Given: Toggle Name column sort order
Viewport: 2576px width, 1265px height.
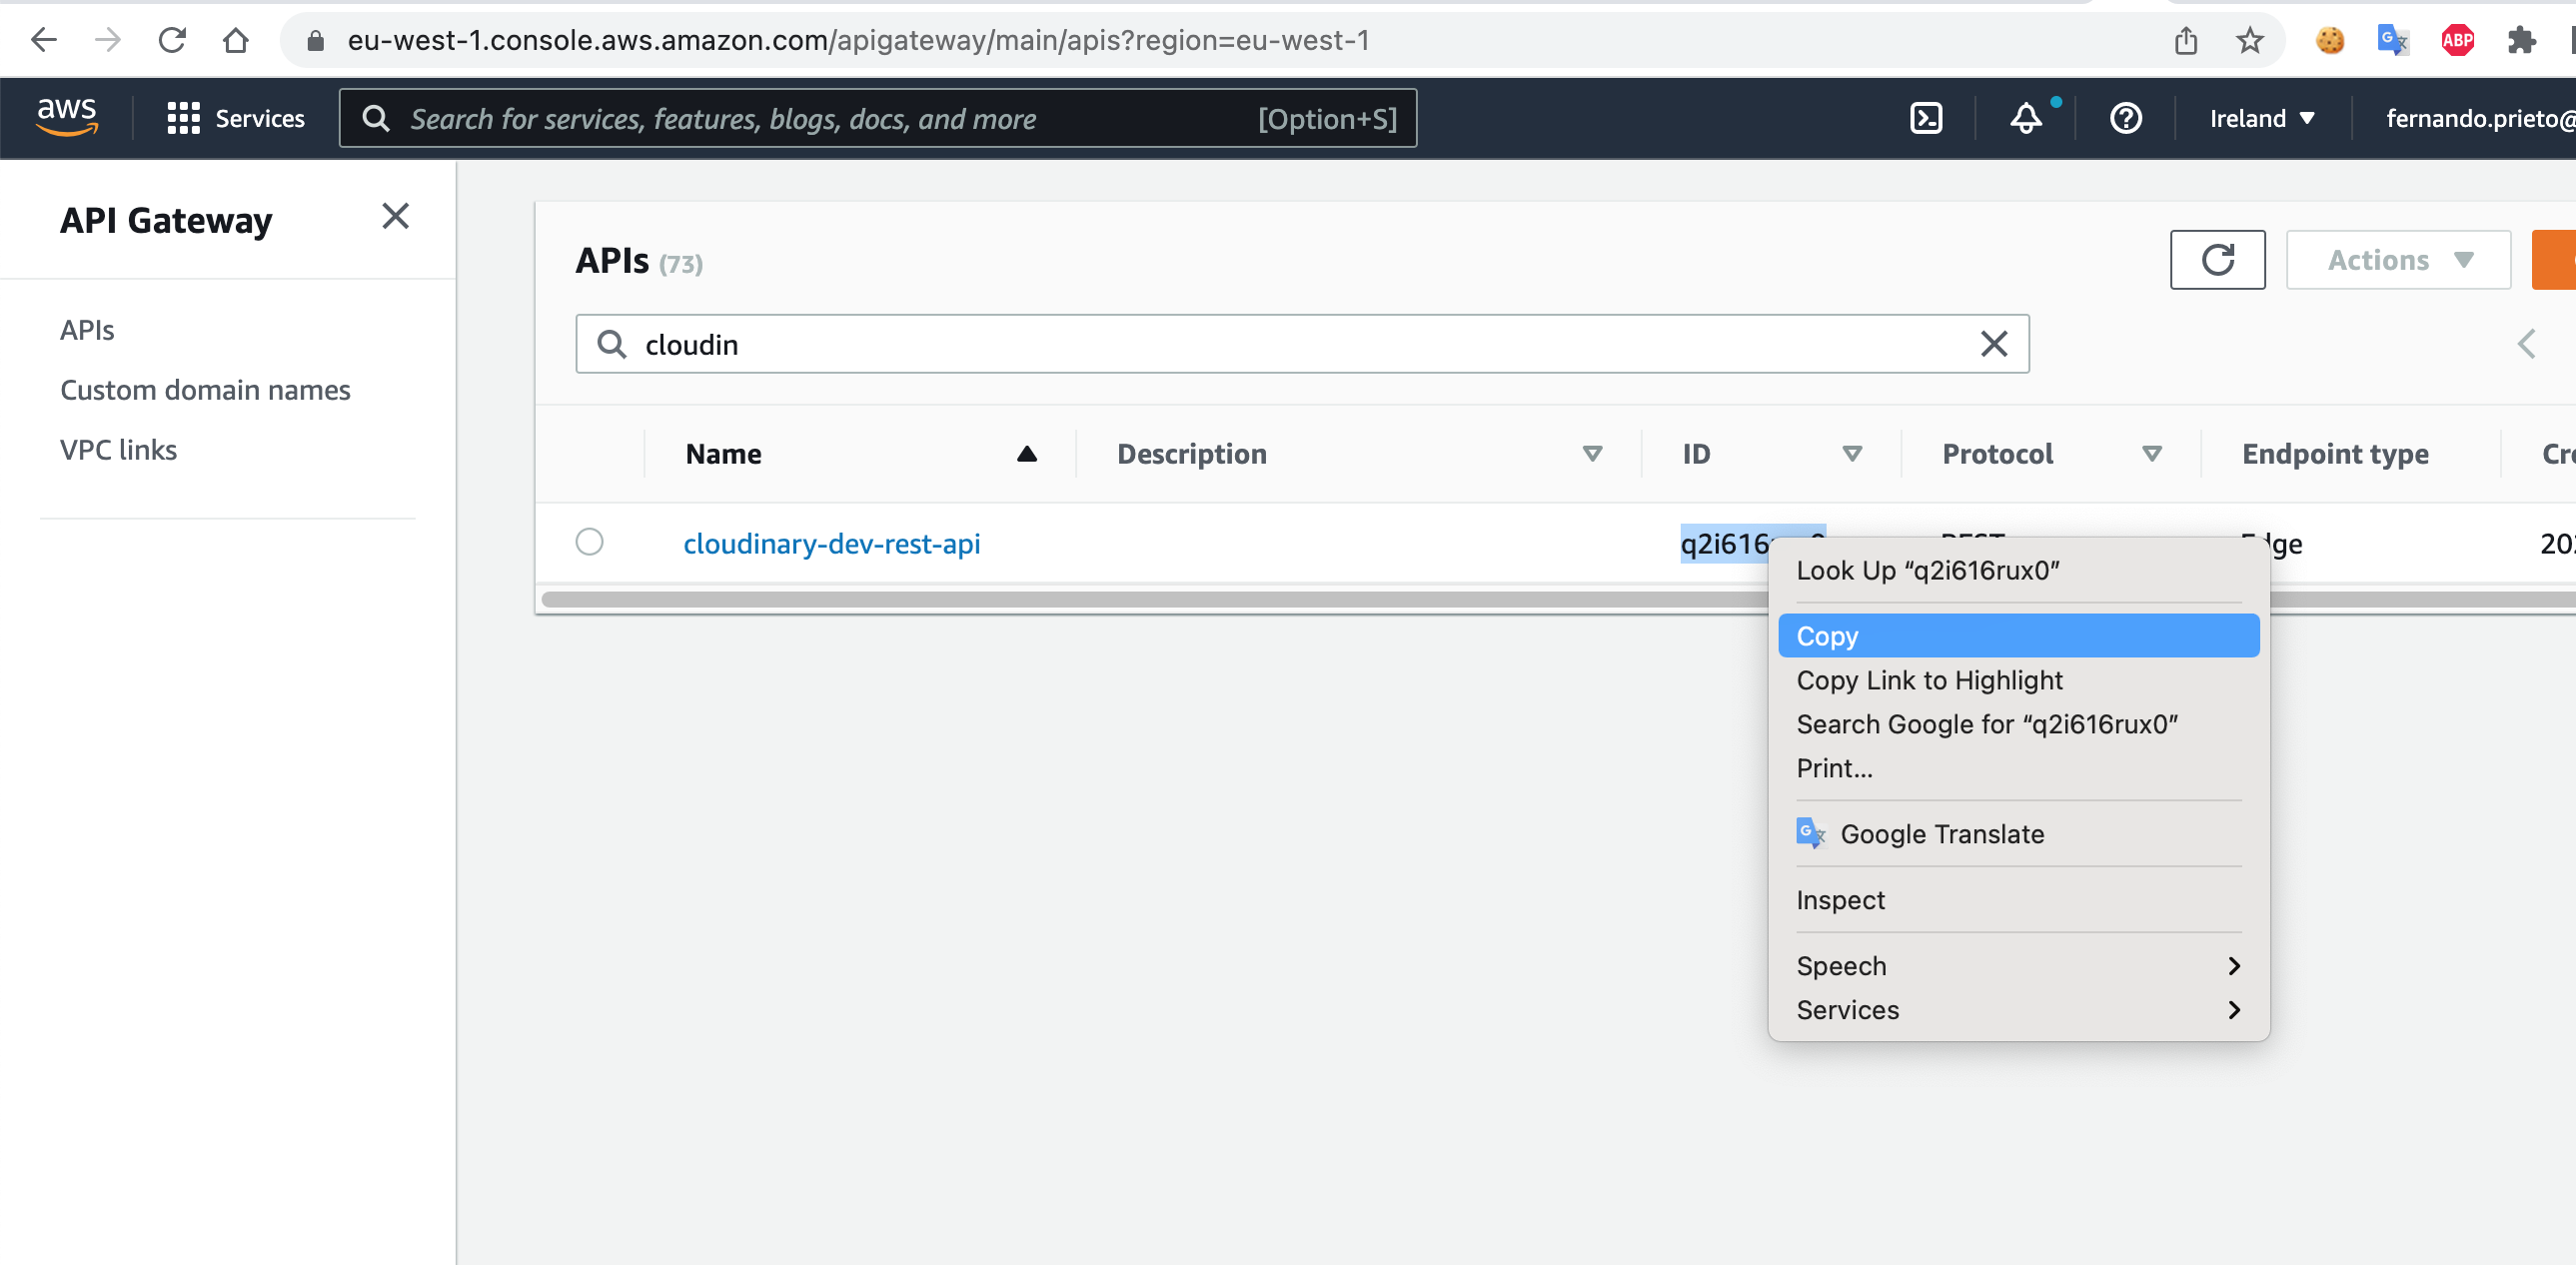Looking at the screenshot, I should point(1026,454).
